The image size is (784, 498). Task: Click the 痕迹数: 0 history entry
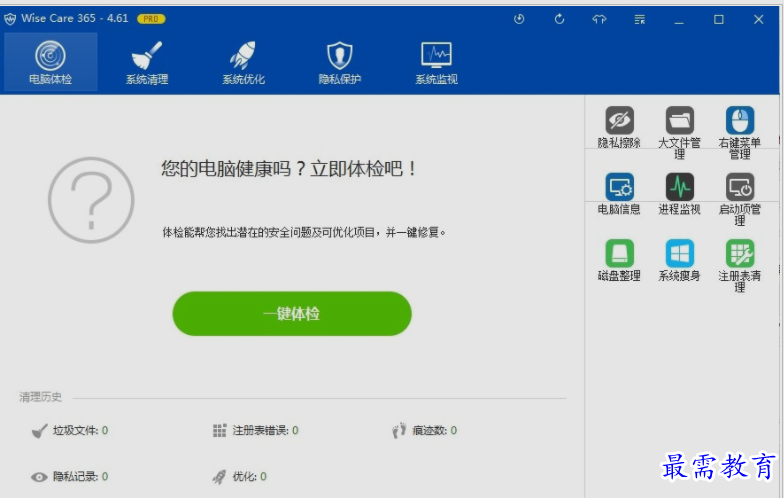pos(424,430)
